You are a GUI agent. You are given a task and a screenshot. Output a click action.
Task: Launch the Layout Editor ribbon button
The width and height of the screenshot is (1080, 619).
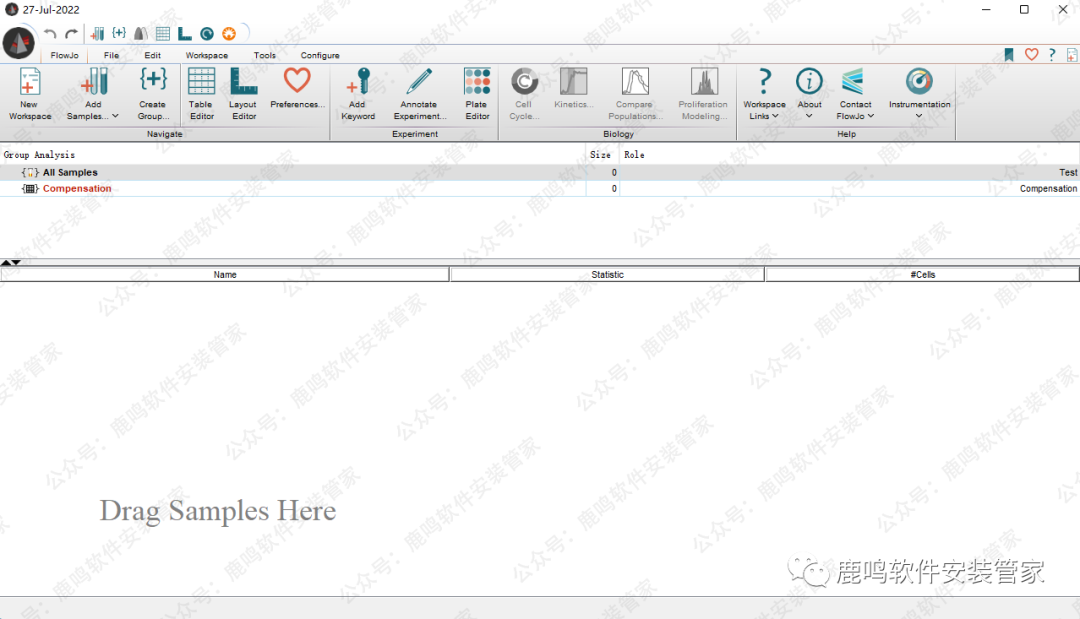tap(243, 83)
